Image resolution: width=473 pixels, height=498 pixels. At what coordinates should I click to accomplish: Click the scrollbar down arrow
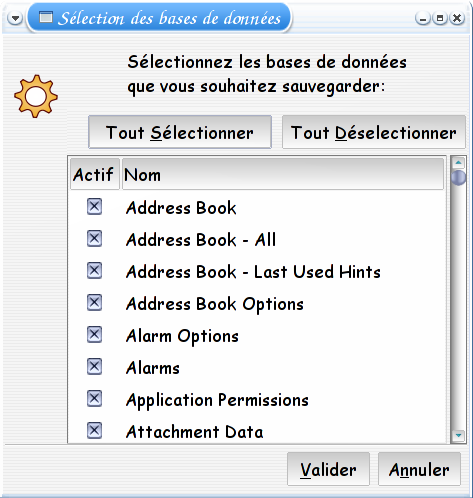459,435
